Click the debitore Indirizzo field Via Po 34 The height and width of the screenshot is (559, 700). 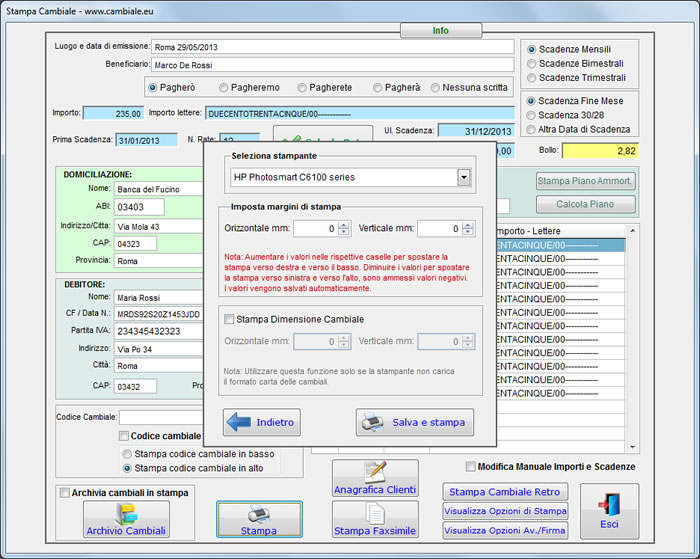click(x=159, y=349)
